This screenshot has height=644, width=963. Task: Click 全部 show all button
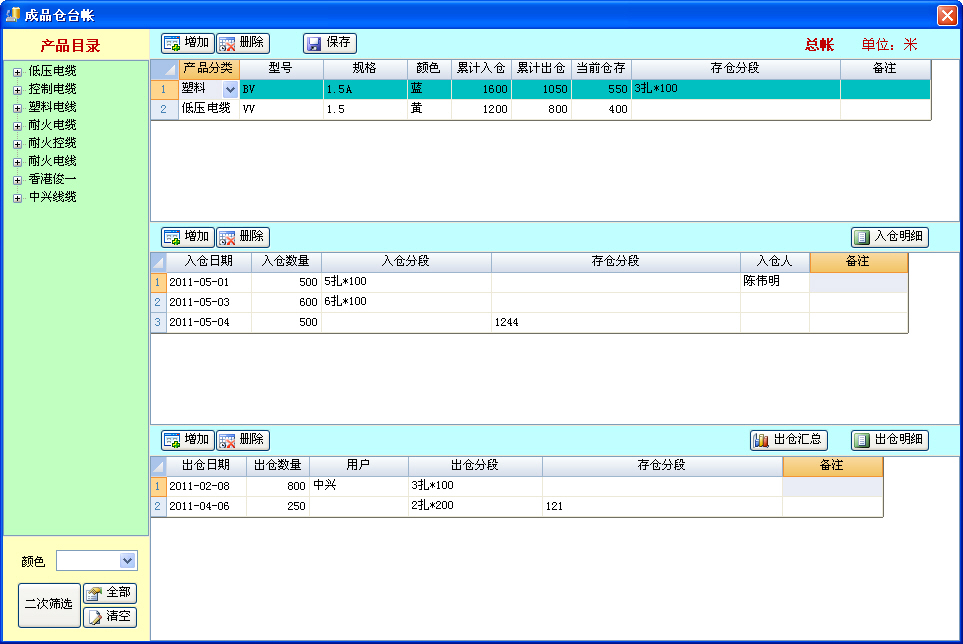click(x=110, y=593)
